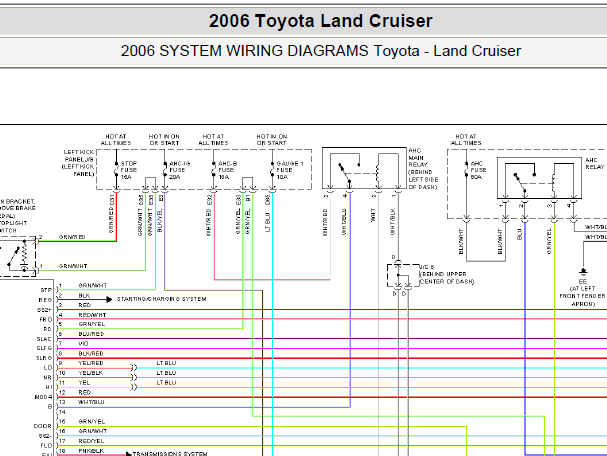Click the AHC MAIN RELAY description text
Viewport: 607px width, 456px height.
coord(423,169)
